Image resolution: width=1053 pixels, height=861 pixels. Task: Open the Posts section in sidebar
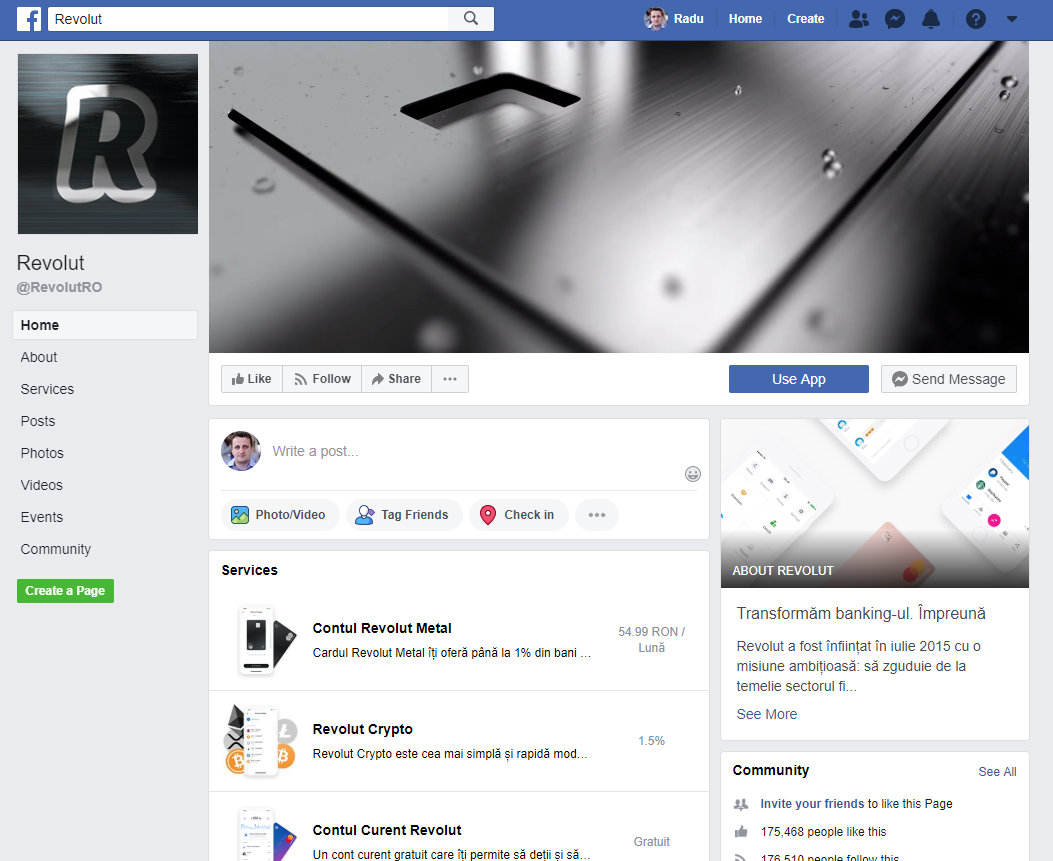[38, 421]
